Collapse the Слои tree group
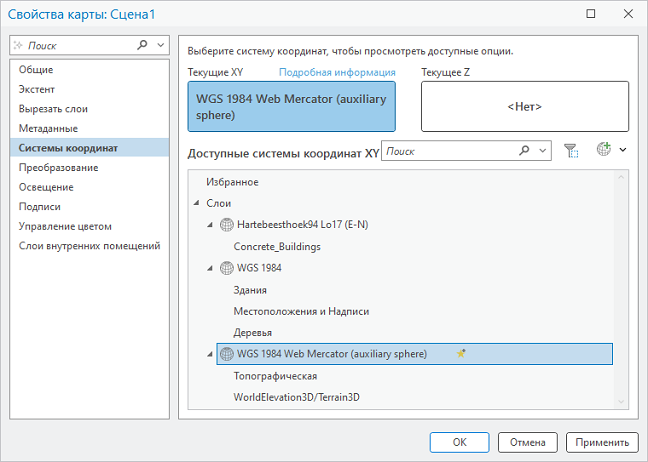 click(197, 203)
